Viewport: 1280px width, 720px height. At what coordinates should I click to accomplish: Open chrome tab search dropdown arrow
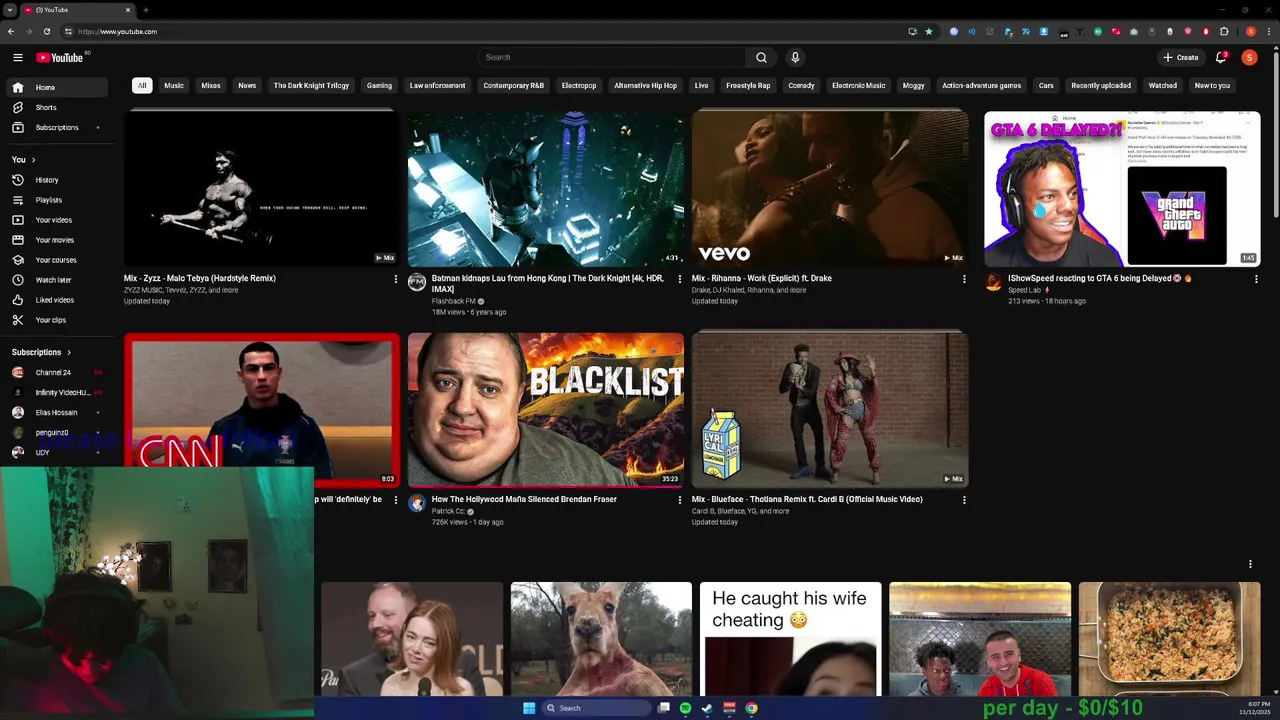(x=10, y=10)
